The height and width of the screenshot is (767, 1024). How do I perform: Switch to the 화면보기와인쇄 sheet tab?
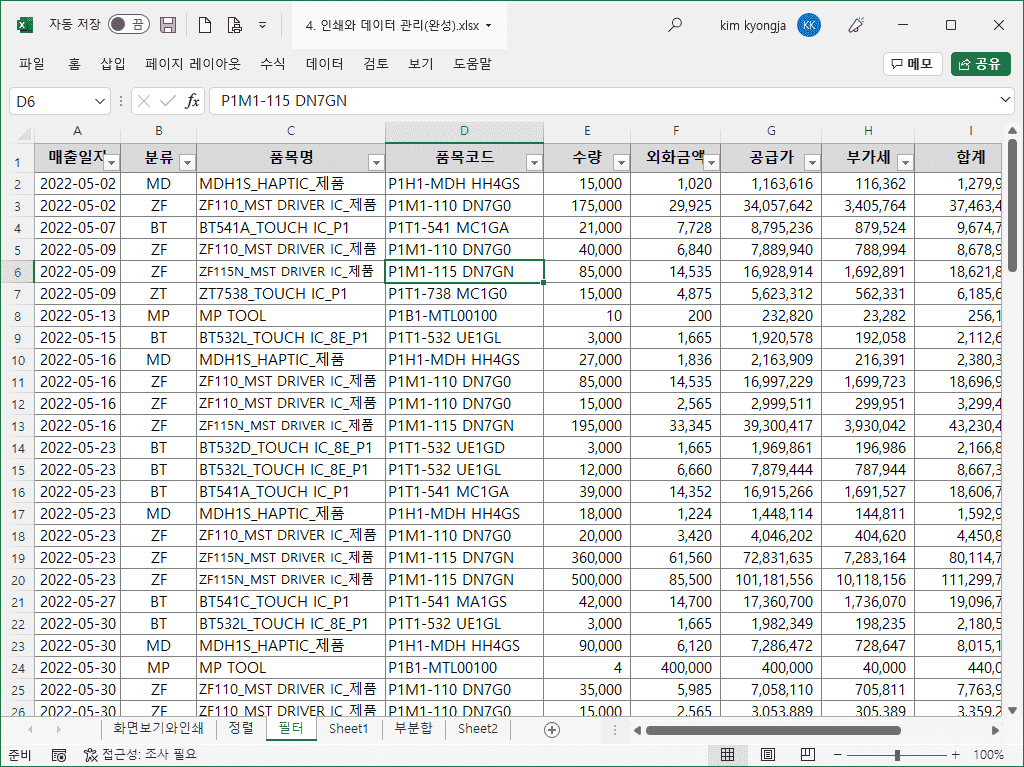[158, 728]
